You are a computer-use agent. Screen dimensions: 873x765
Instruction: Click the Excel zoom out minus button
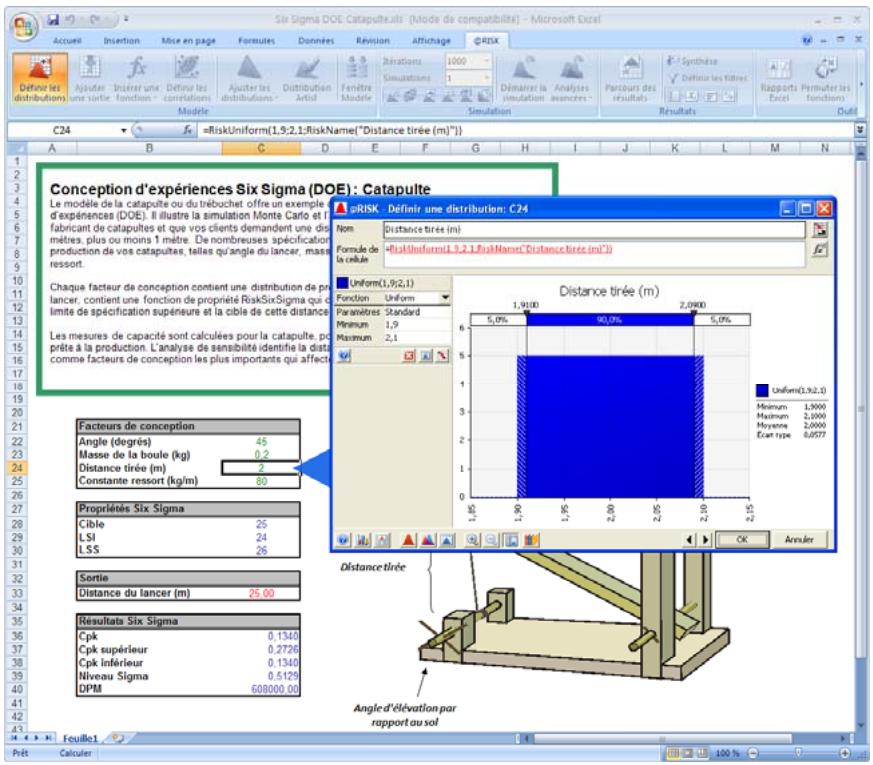(x=753, y=753)
